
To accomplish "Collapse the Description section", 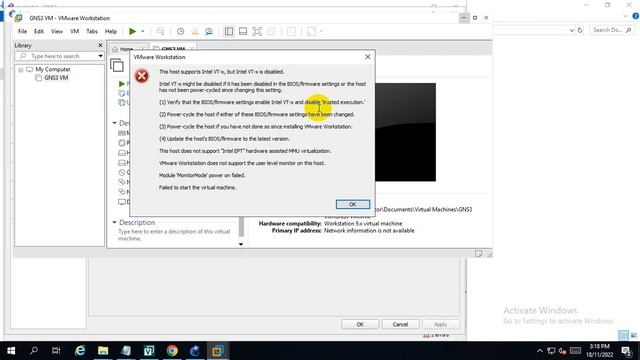I will tap(115, 222).
